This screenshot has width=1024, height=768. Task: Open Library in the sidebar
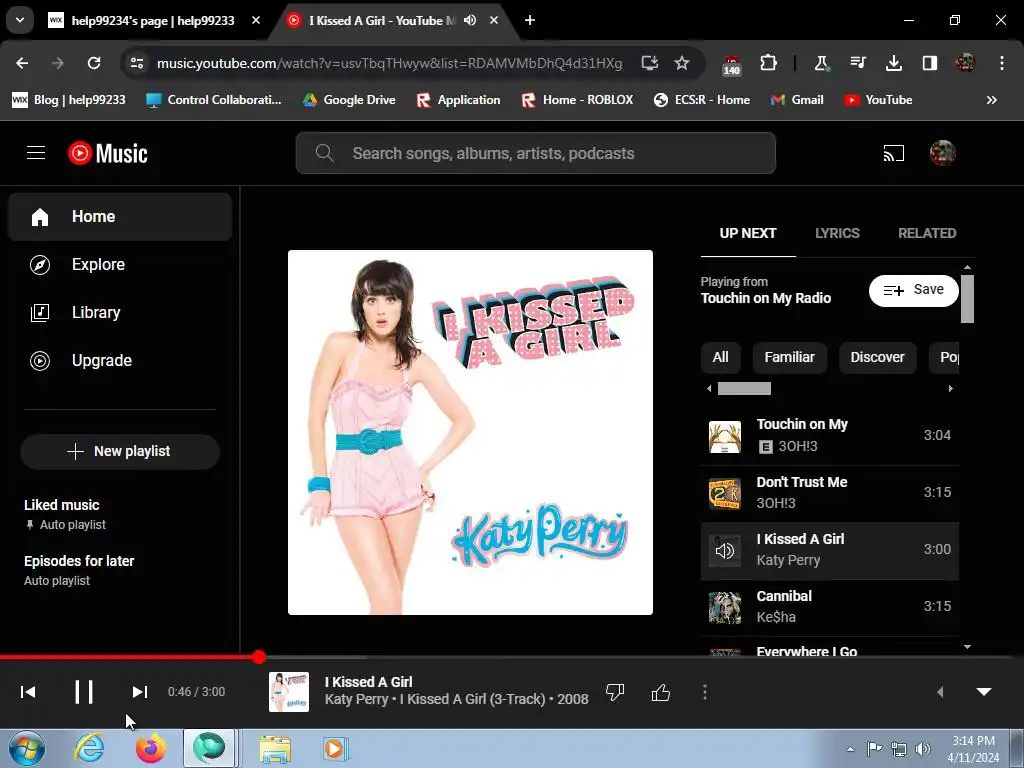click(120, 312)
